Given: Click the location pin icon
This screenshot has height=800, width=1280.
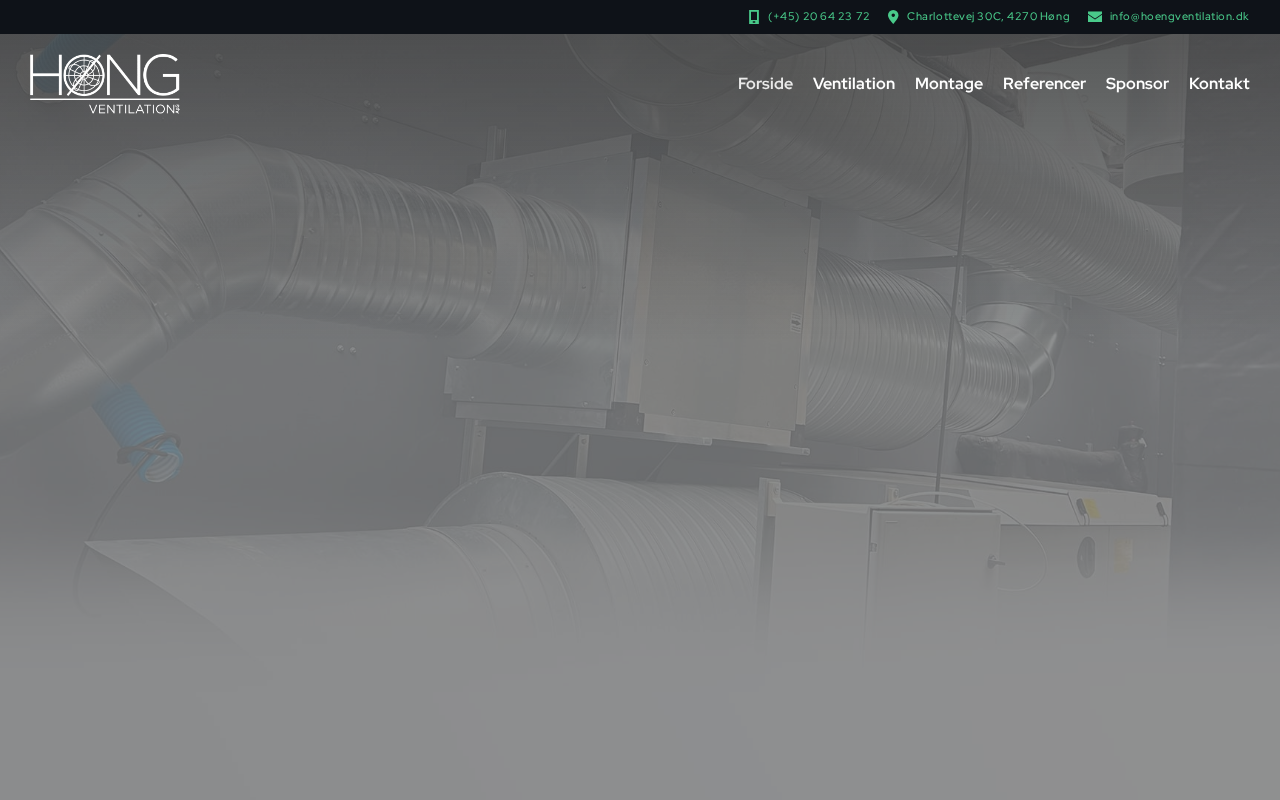Looking at the screenshot, I should [x=893, y=17].
